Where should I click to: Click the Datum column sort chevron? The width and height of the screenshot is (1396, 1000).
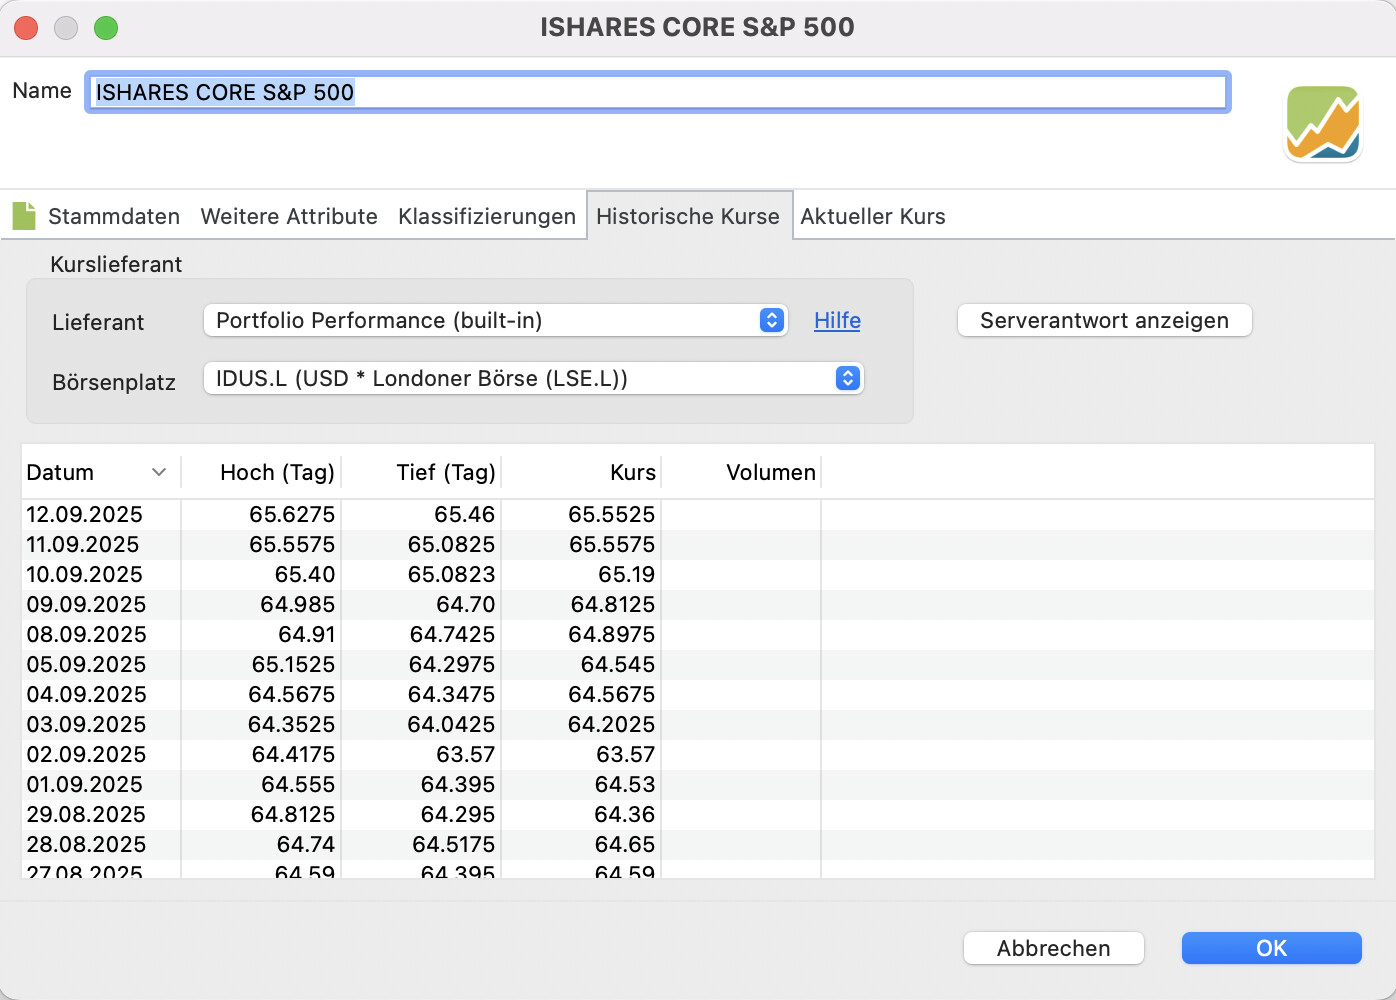(158, 472)
